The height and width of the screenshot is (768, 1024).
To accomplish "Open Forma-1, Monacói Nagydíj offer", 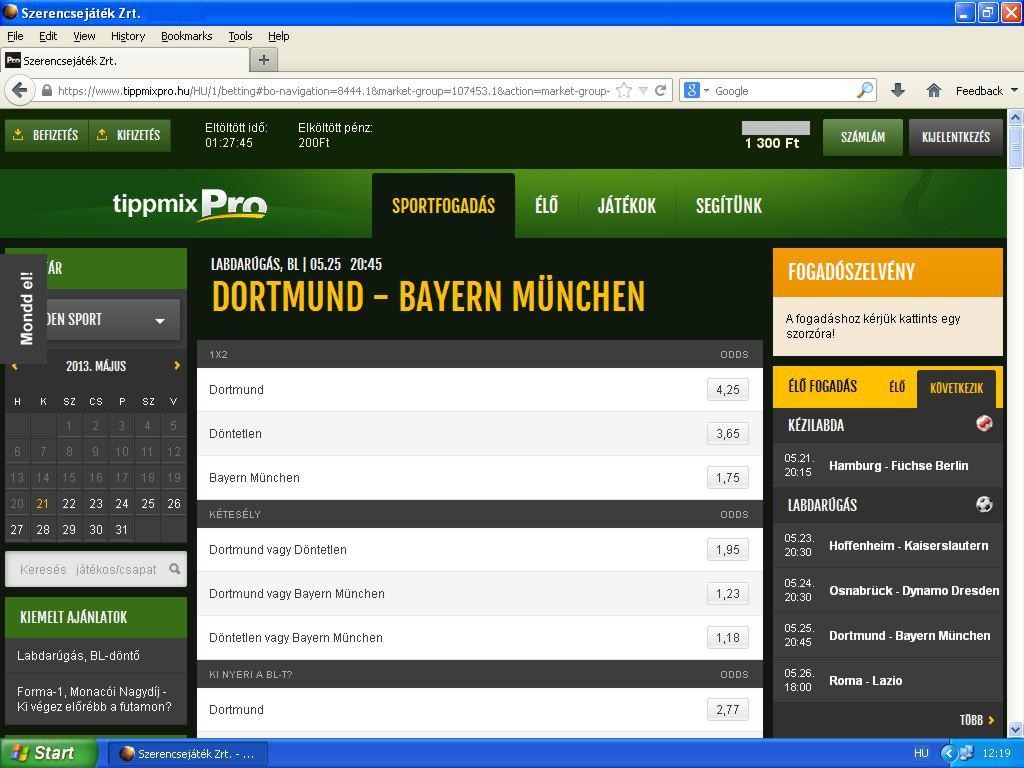I will [96, 699].
